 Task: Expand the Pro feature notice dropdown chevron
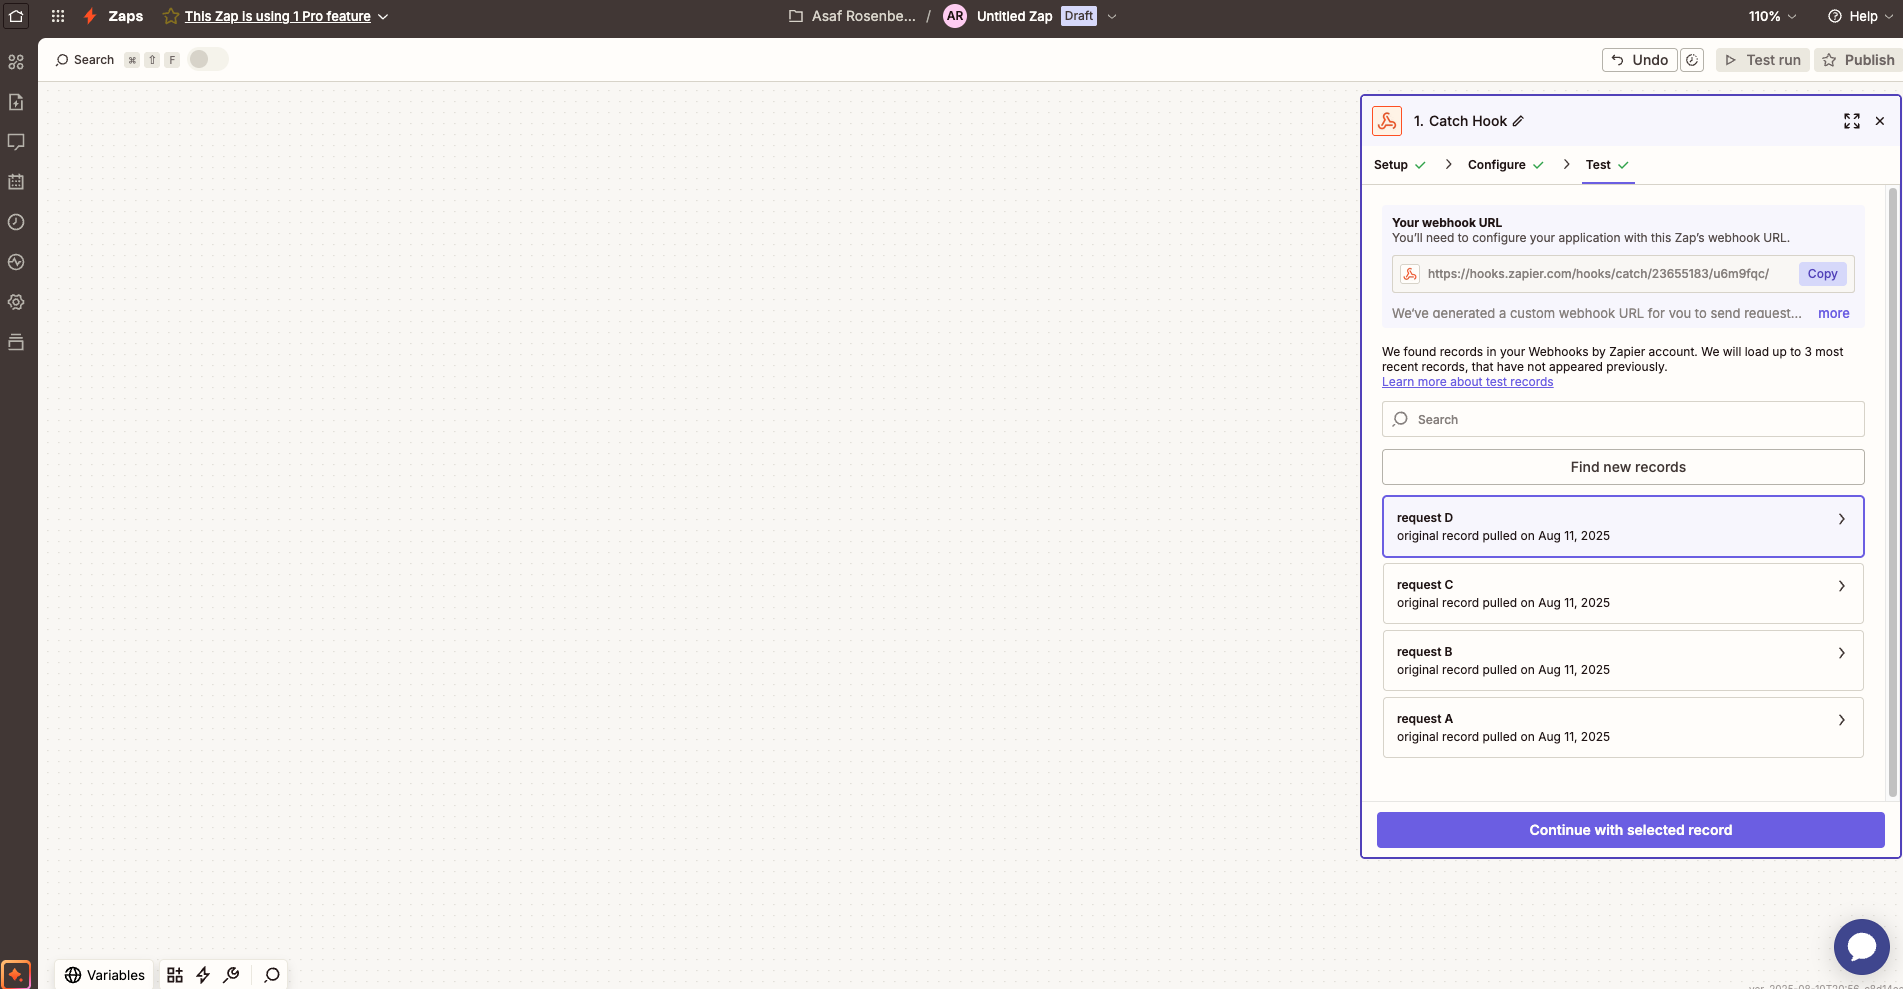[383, 17]
